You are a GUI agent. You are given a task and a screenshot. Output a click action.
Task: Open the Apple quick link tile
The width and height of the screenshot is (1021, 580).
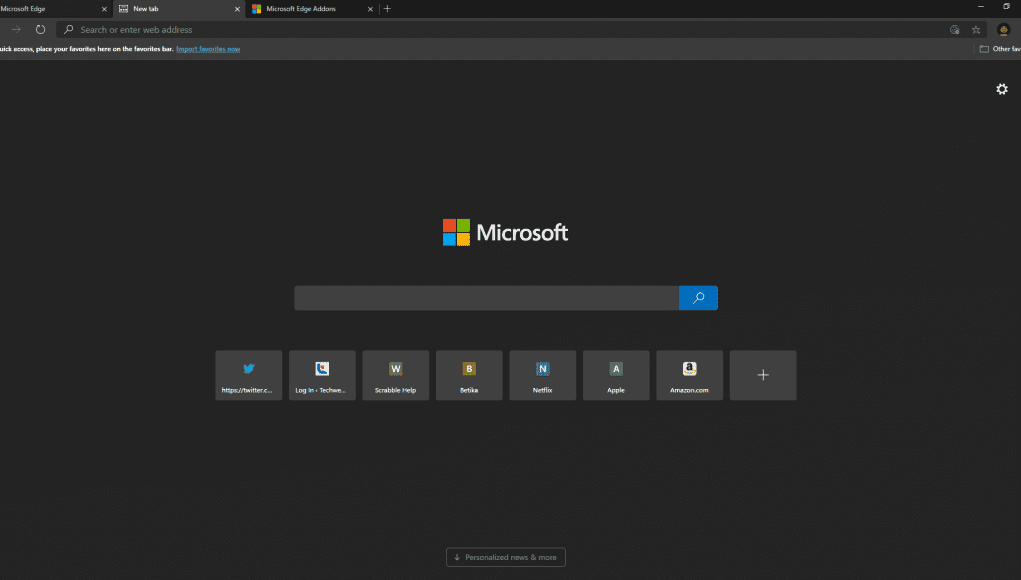[616, 375]
